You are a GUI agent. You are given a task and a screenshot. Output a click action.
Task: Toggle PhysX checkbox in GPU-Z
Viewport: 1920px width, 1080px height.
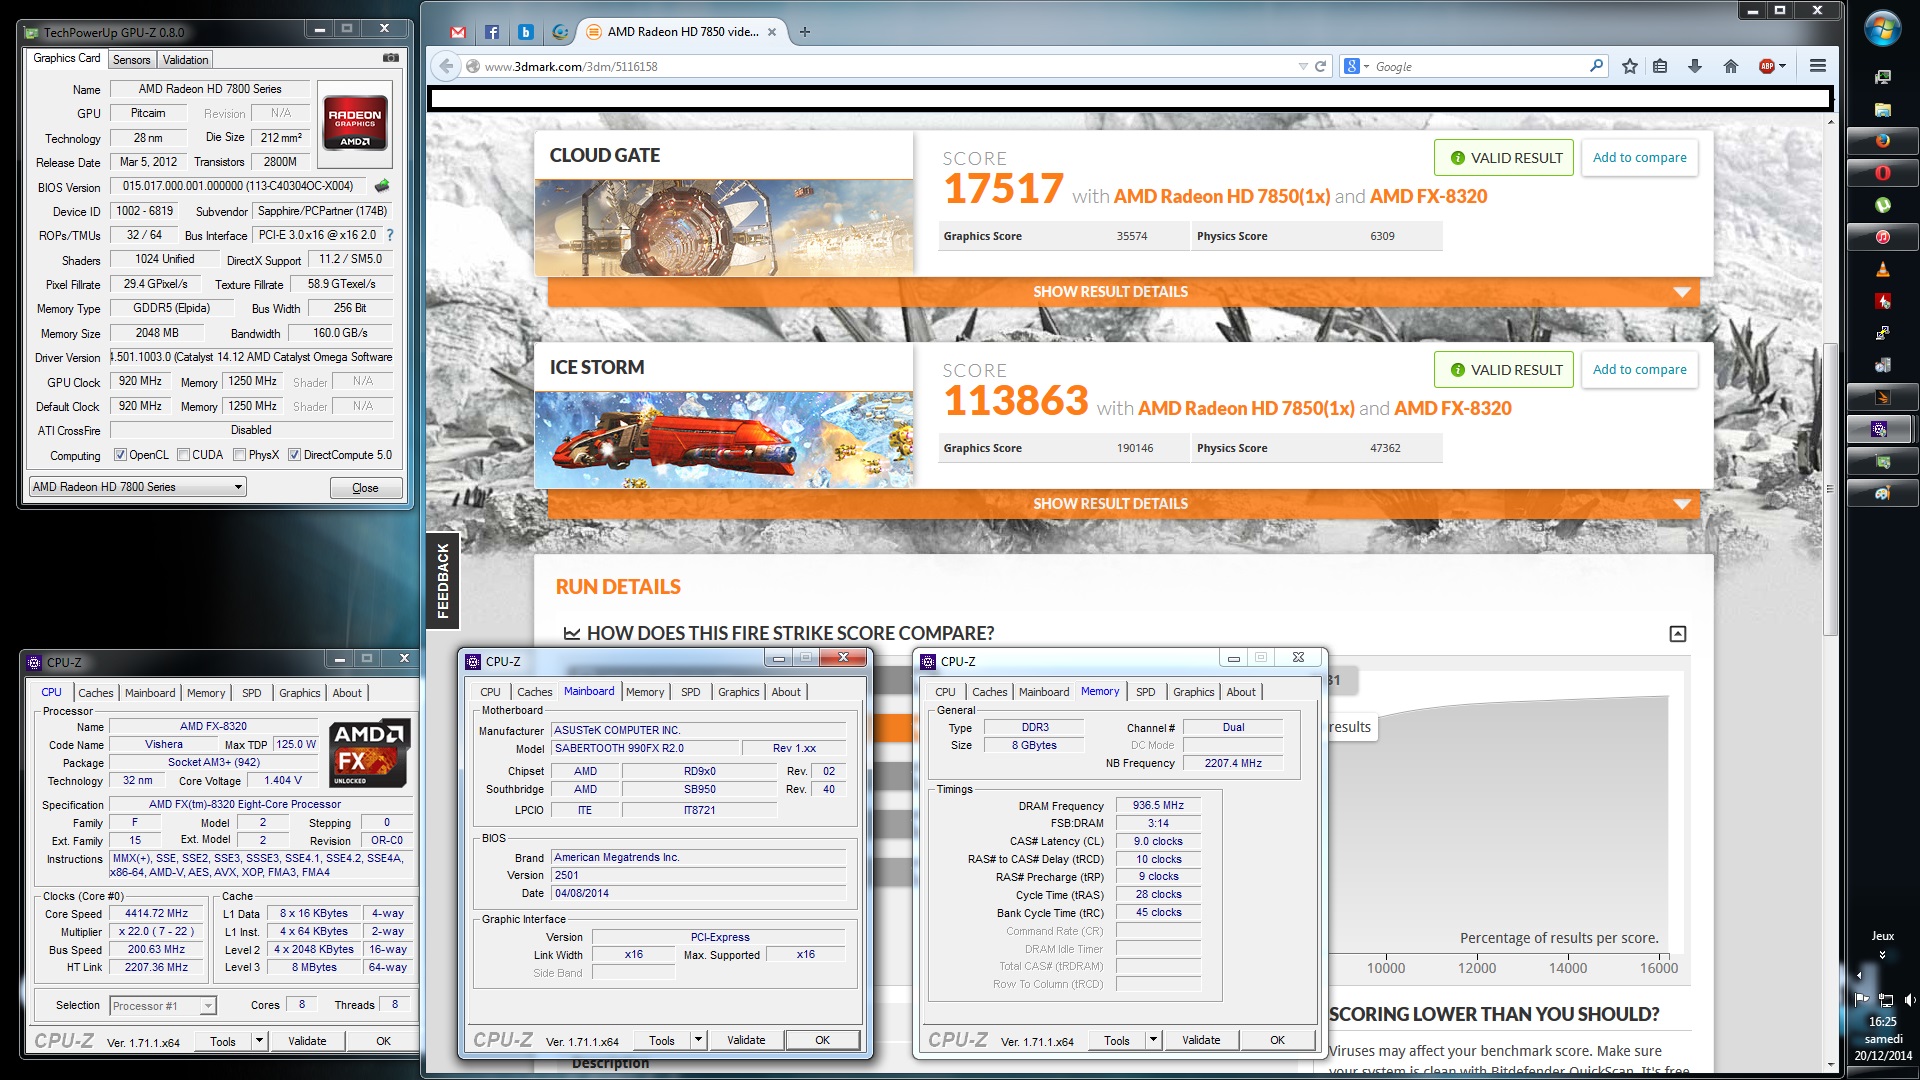pos(240,455)
